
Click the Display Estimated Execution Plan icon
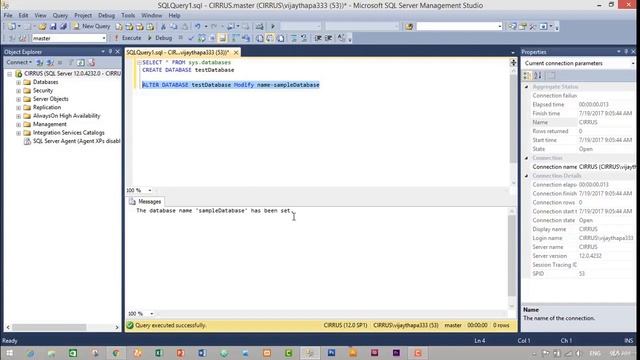[202, 38]
